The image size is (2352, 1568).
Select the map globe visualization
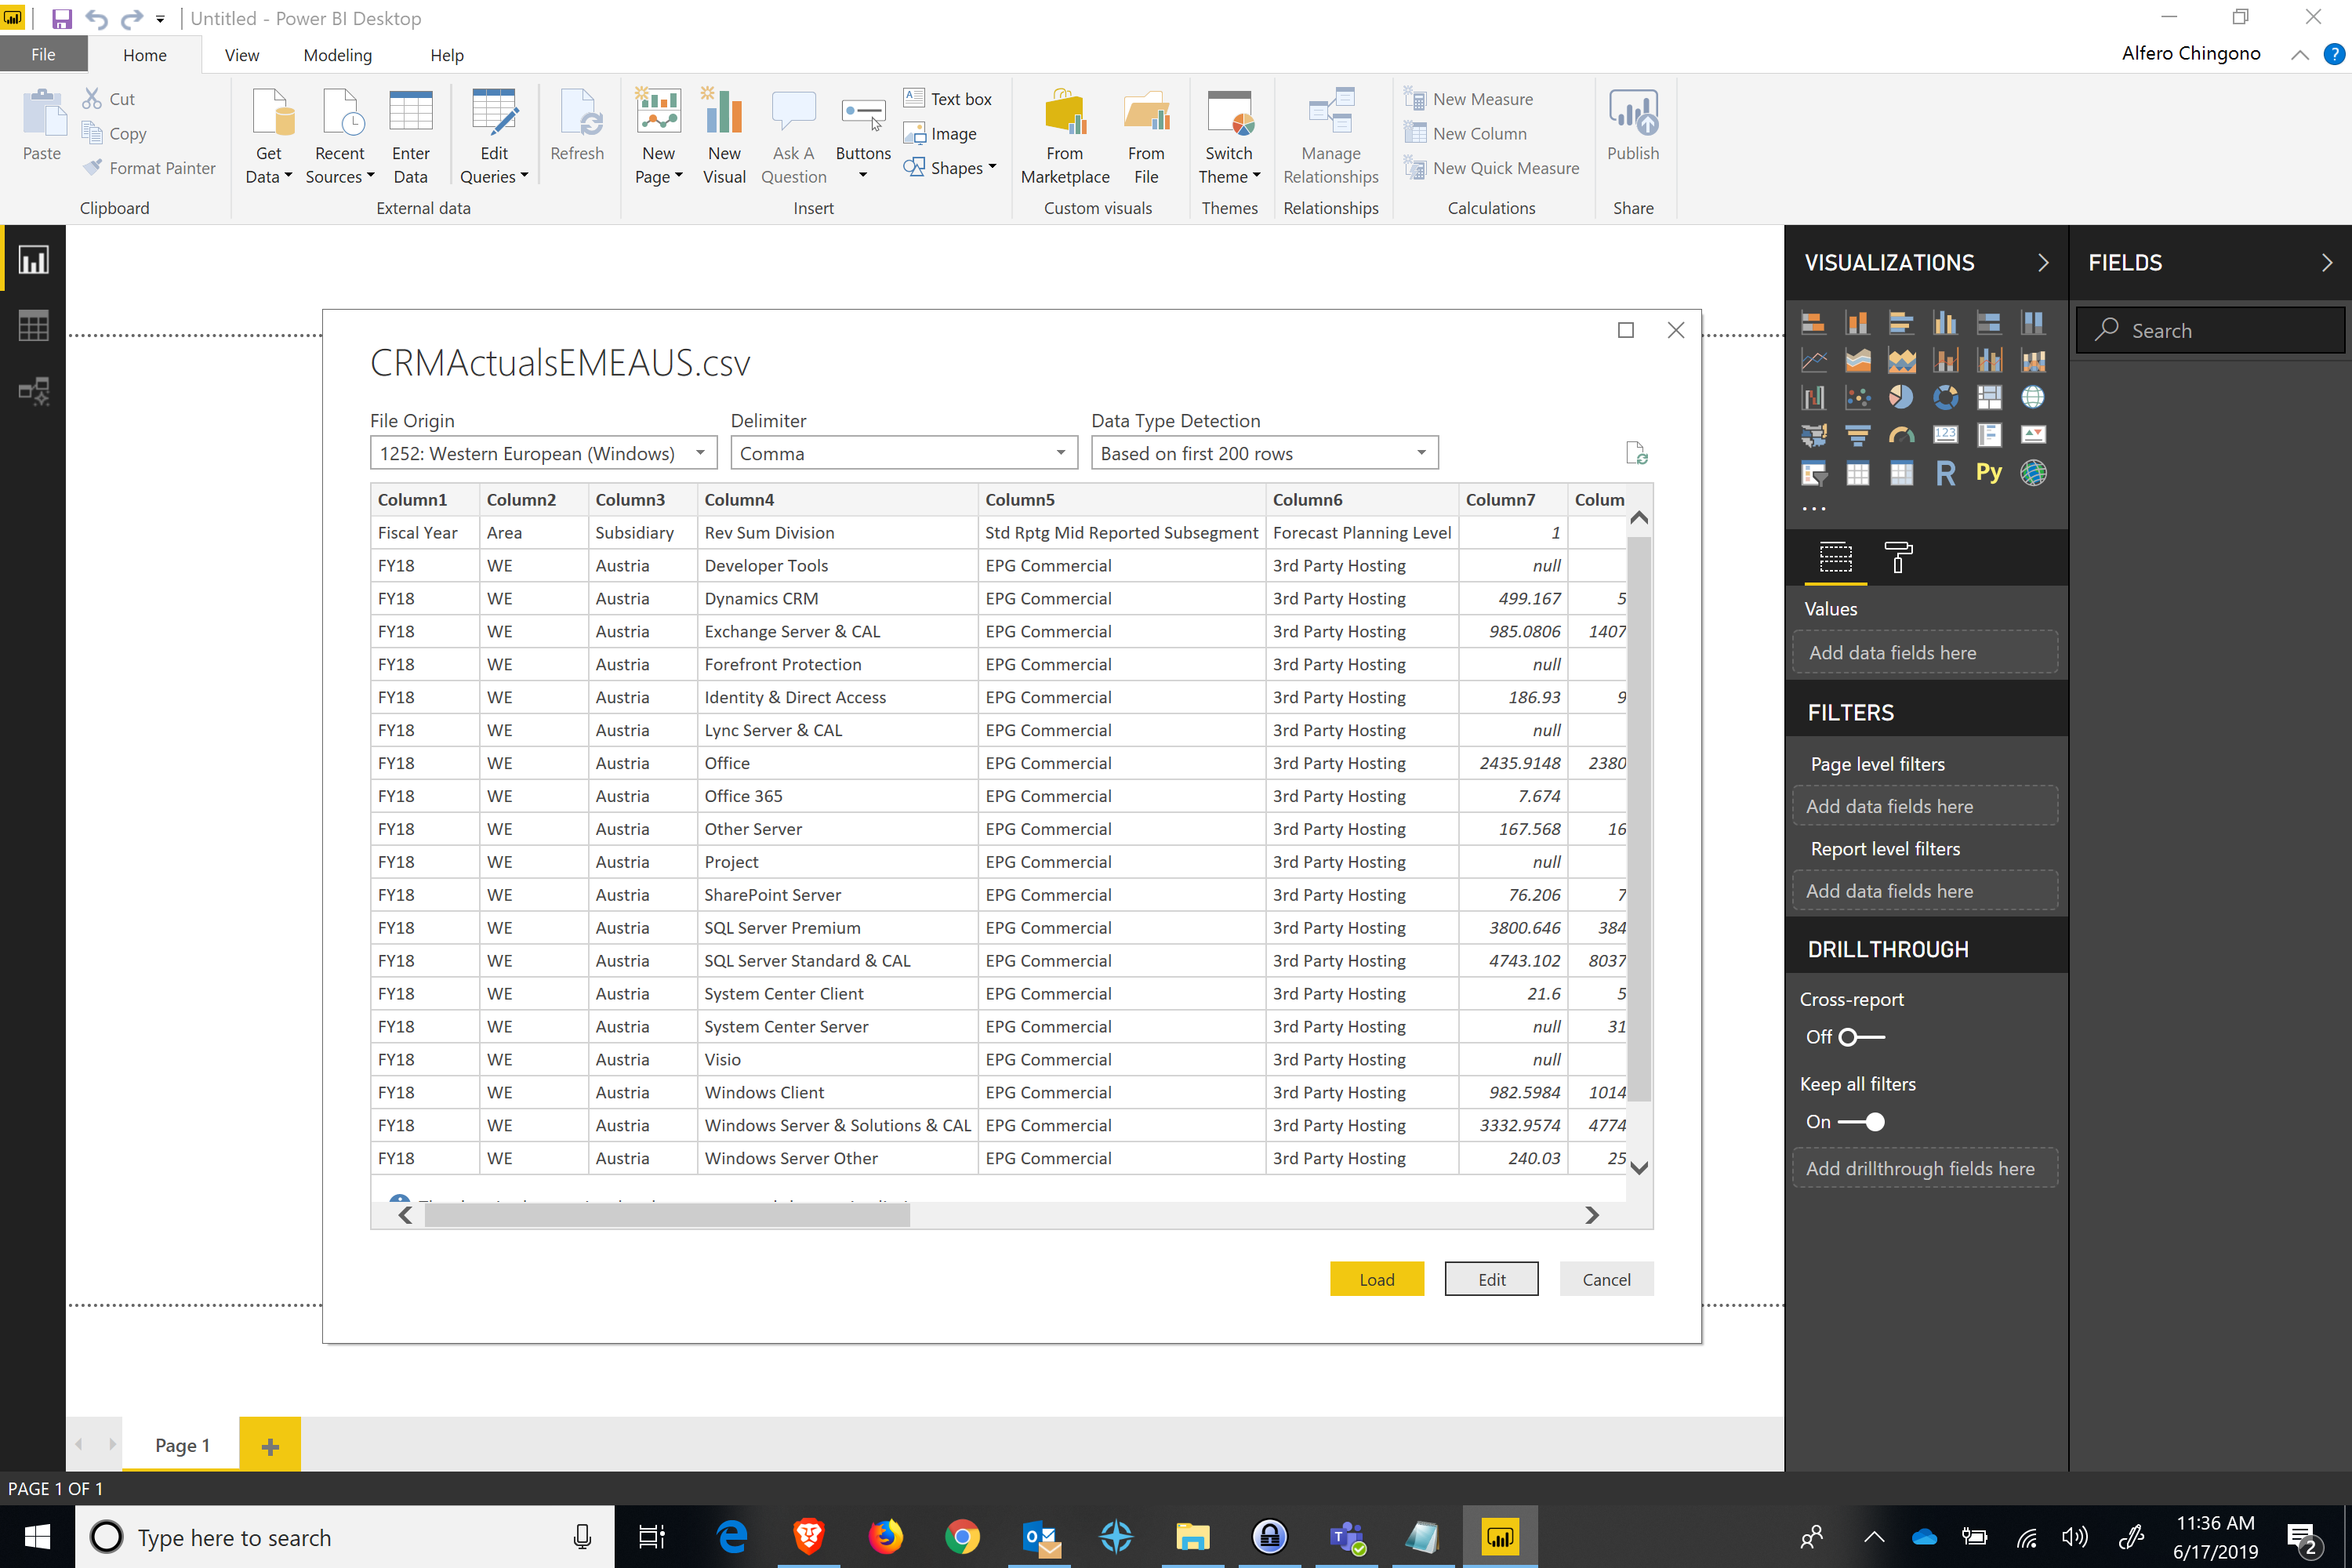point(2033,397)
